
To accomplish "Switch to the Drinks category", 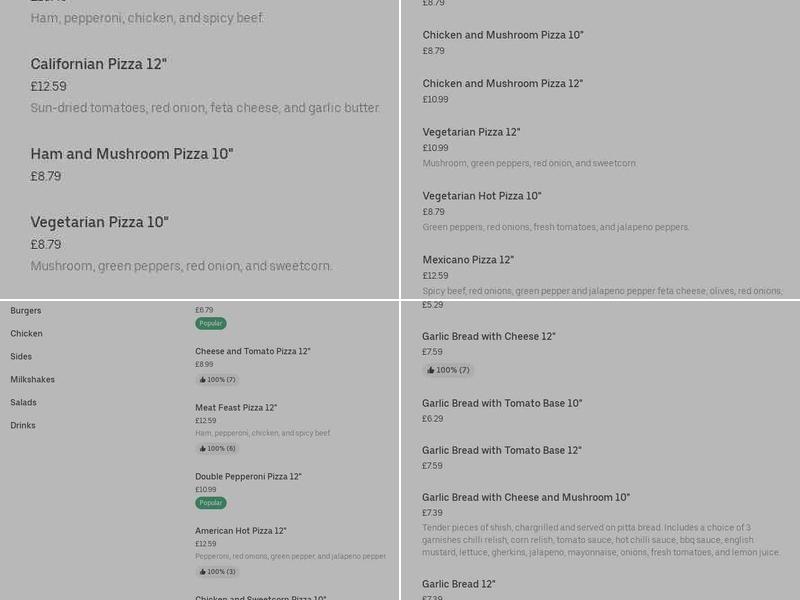I will 22,426.
